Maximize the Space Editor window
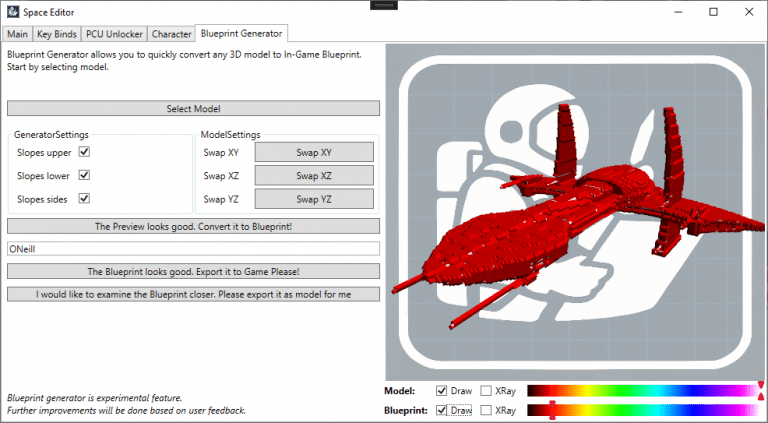Screen dimensions: 768x423 coord(714,12)
